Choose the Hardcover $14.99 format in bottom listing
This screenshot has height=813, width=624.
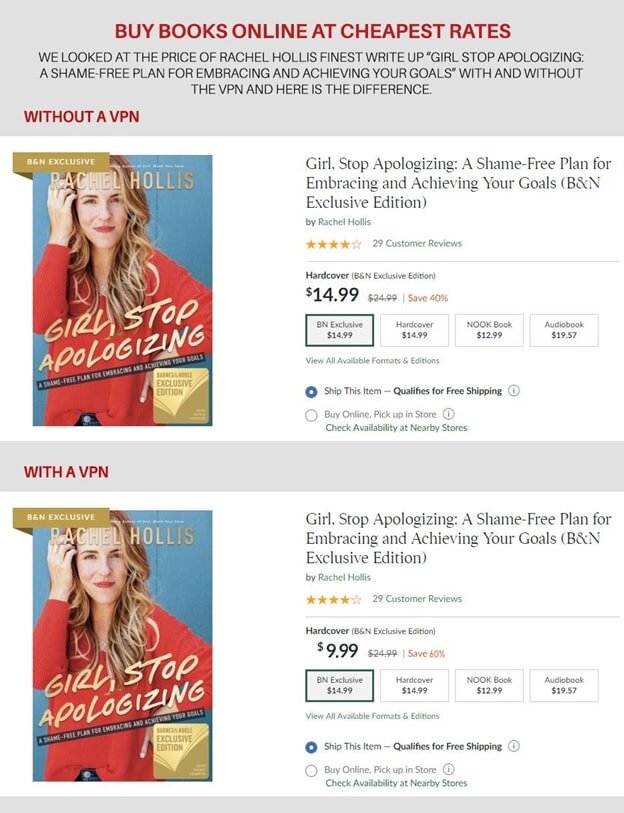(414, 685)
